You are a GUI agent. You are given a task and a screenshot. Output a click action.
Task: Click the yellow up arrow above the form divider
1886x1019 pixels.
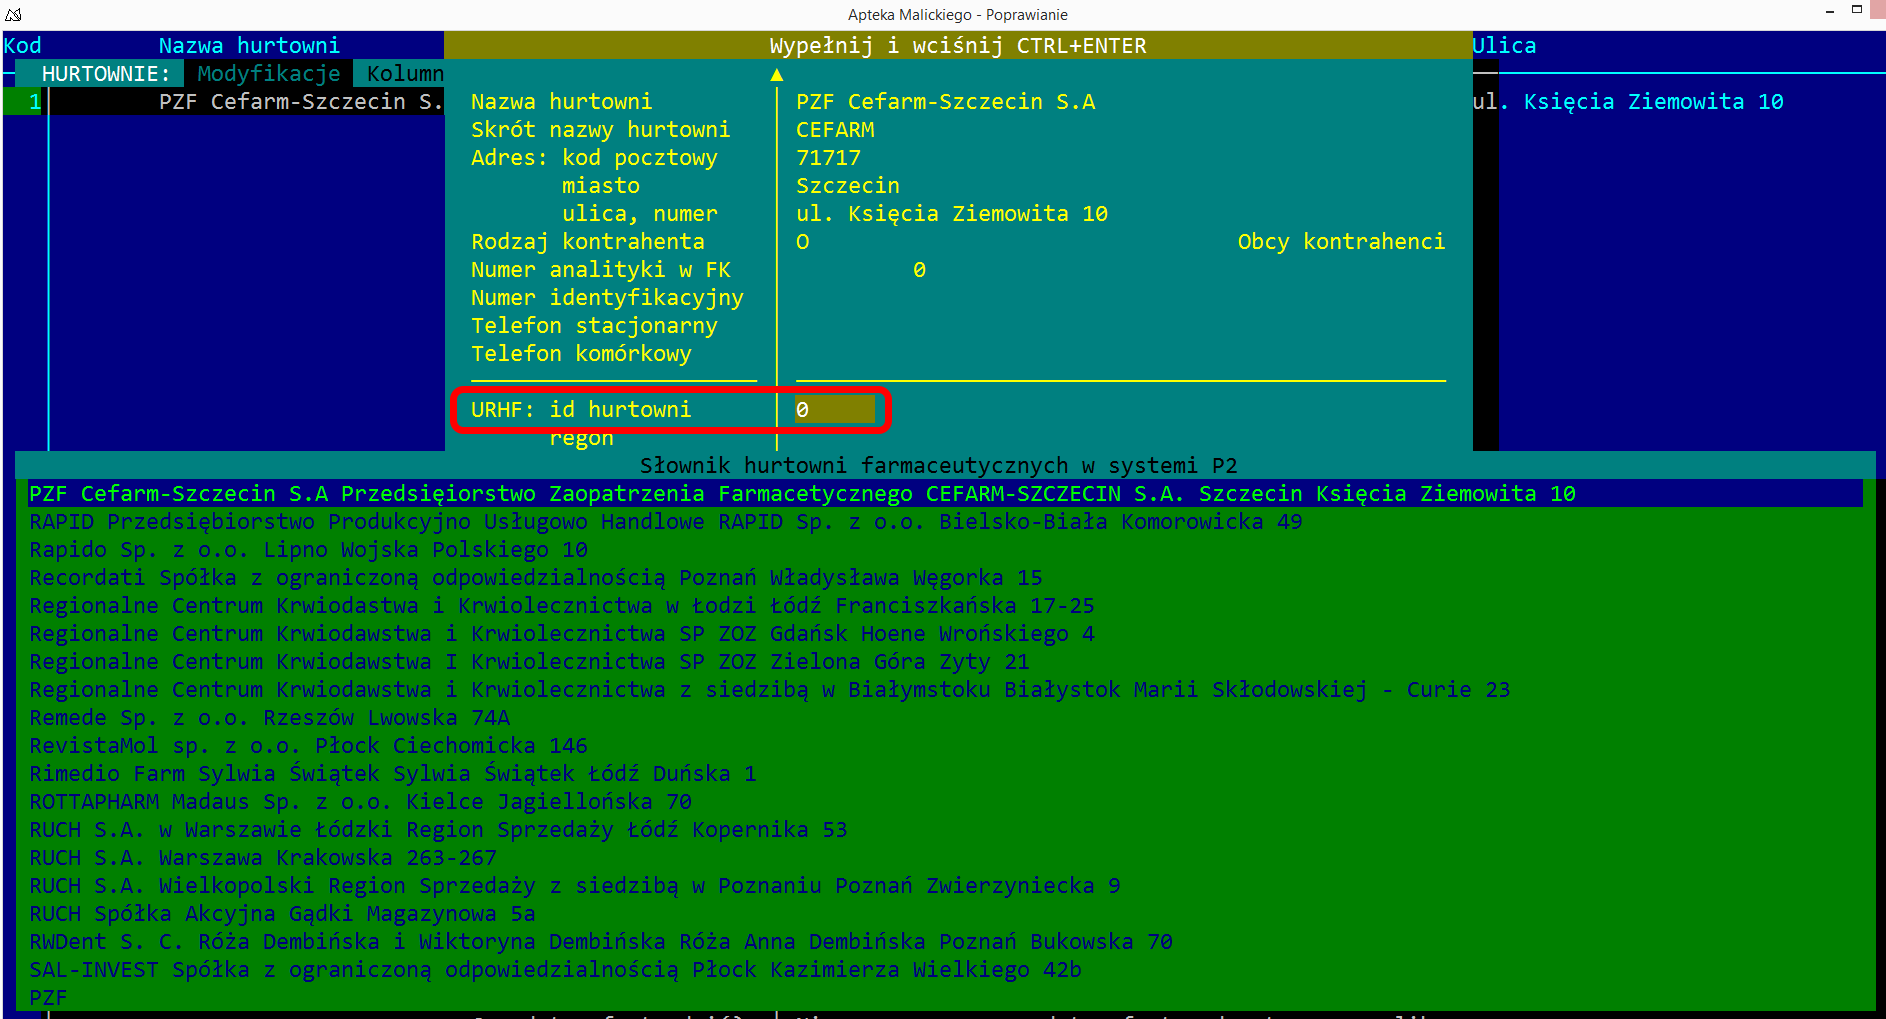(x=777, y=75)
